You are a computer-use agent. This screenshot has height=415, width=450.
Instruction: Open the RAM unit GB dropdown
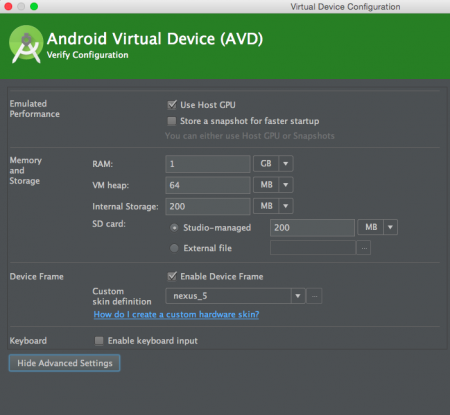coord(273,164)
